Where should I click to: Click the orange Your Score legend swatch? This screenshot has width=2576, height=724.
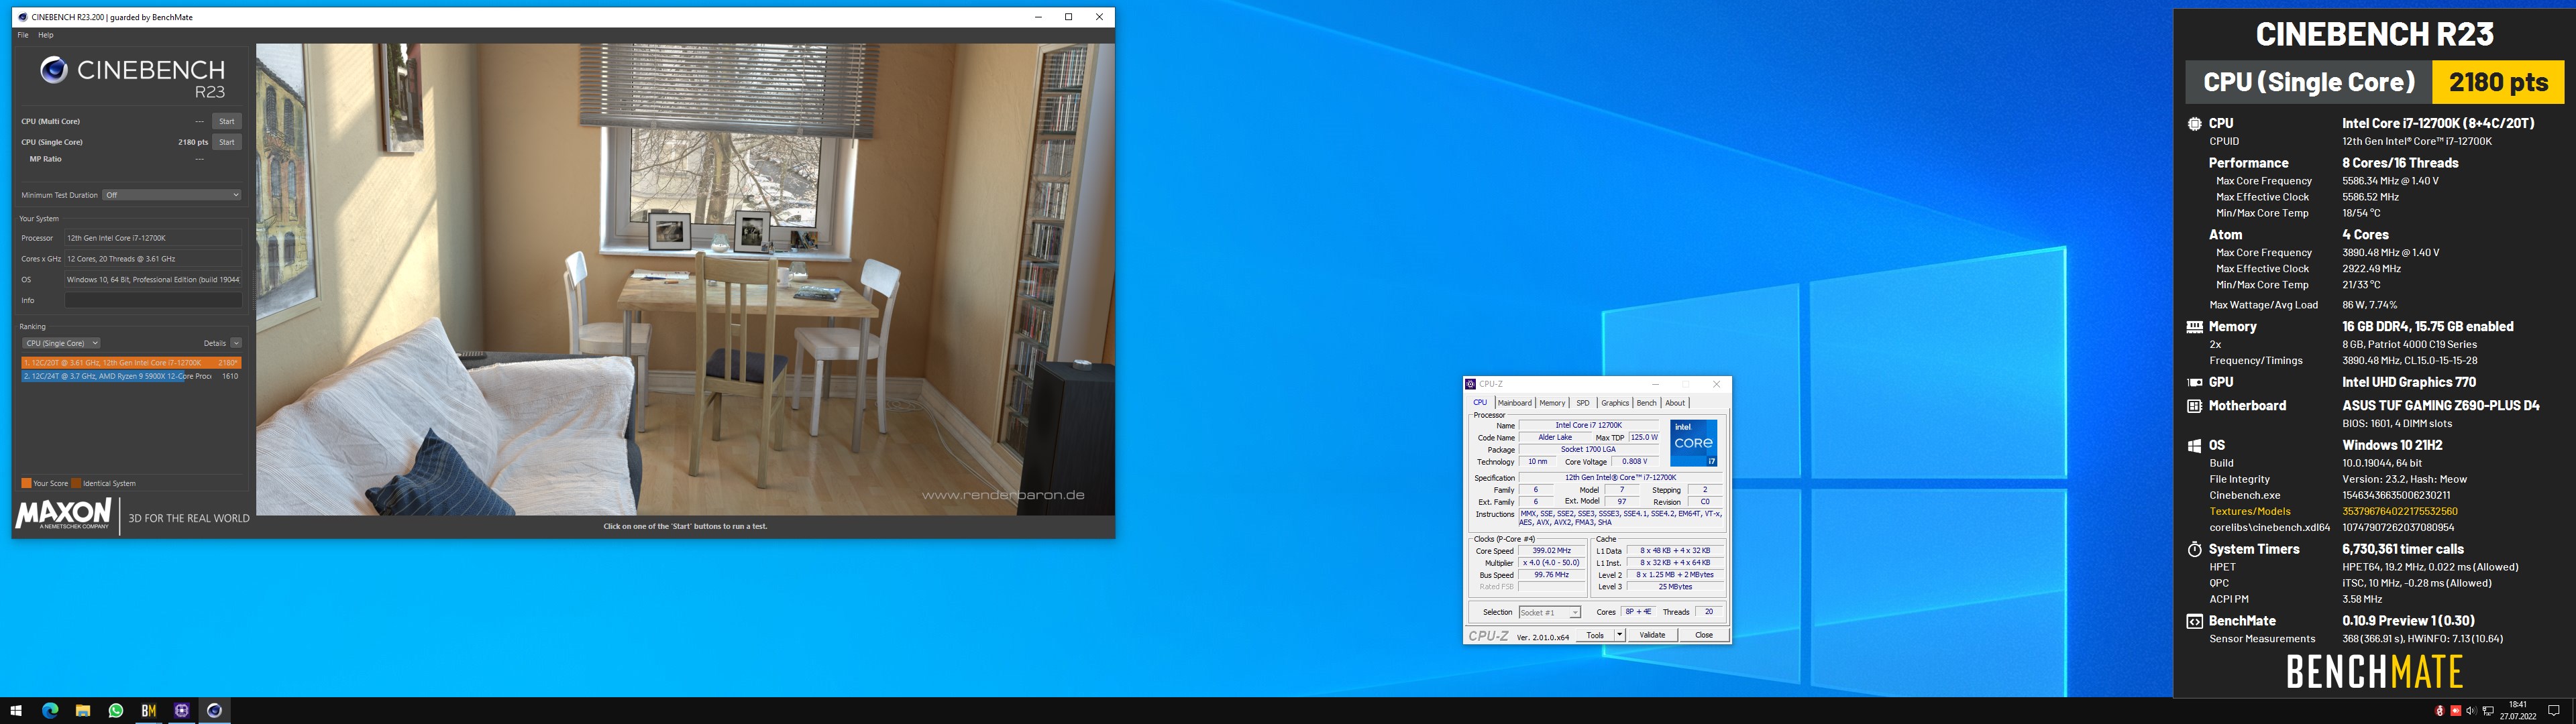[x=26, y=483]
